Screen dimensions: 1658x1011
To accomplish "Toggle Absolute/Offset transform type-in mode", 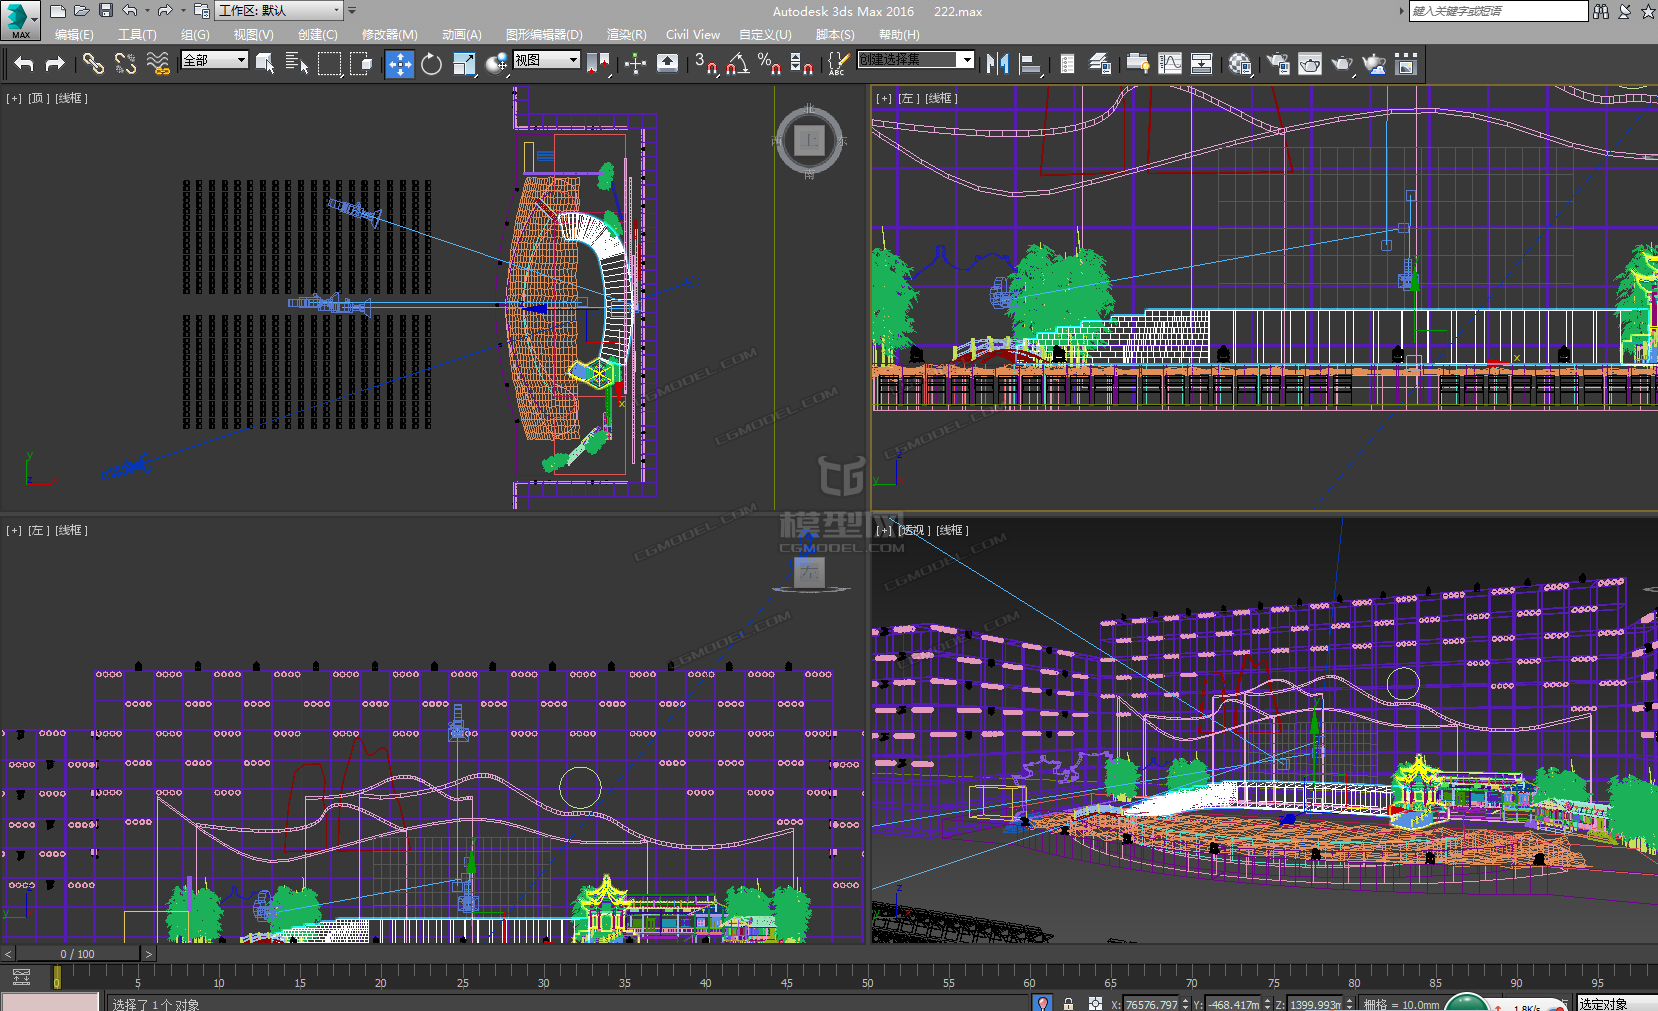I will [x=1095, y=1004].
